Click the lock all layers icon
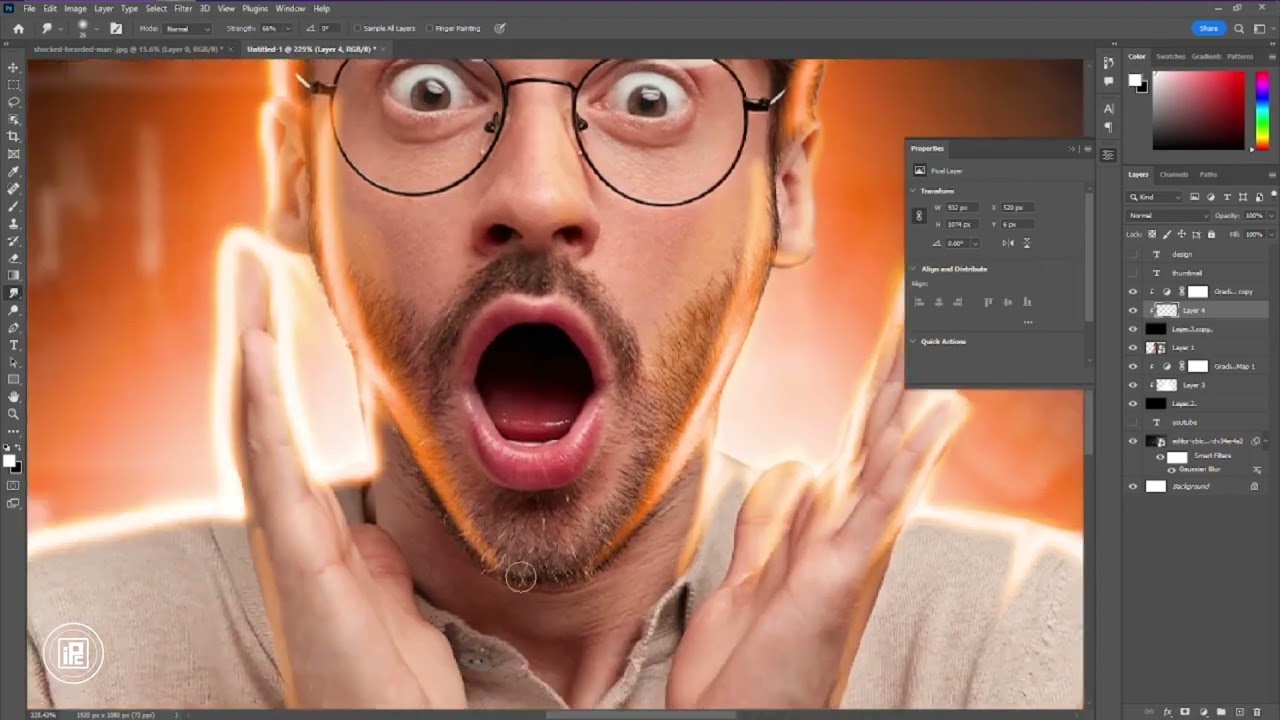 (x=1212, y=234)
